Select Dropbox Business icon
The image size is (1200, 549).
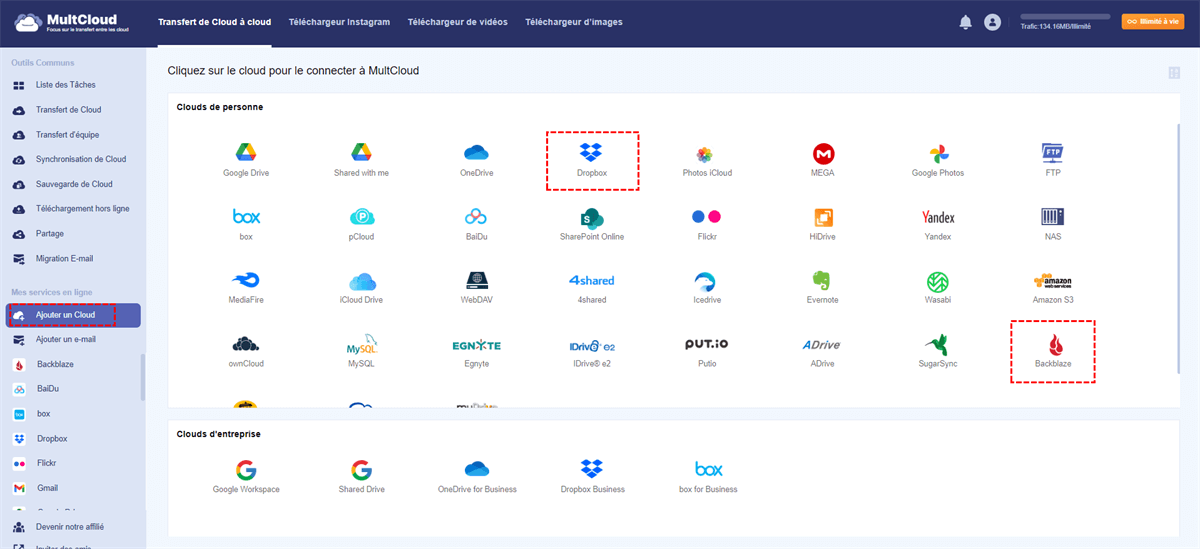pyautogui.click(x=592, y=469)
